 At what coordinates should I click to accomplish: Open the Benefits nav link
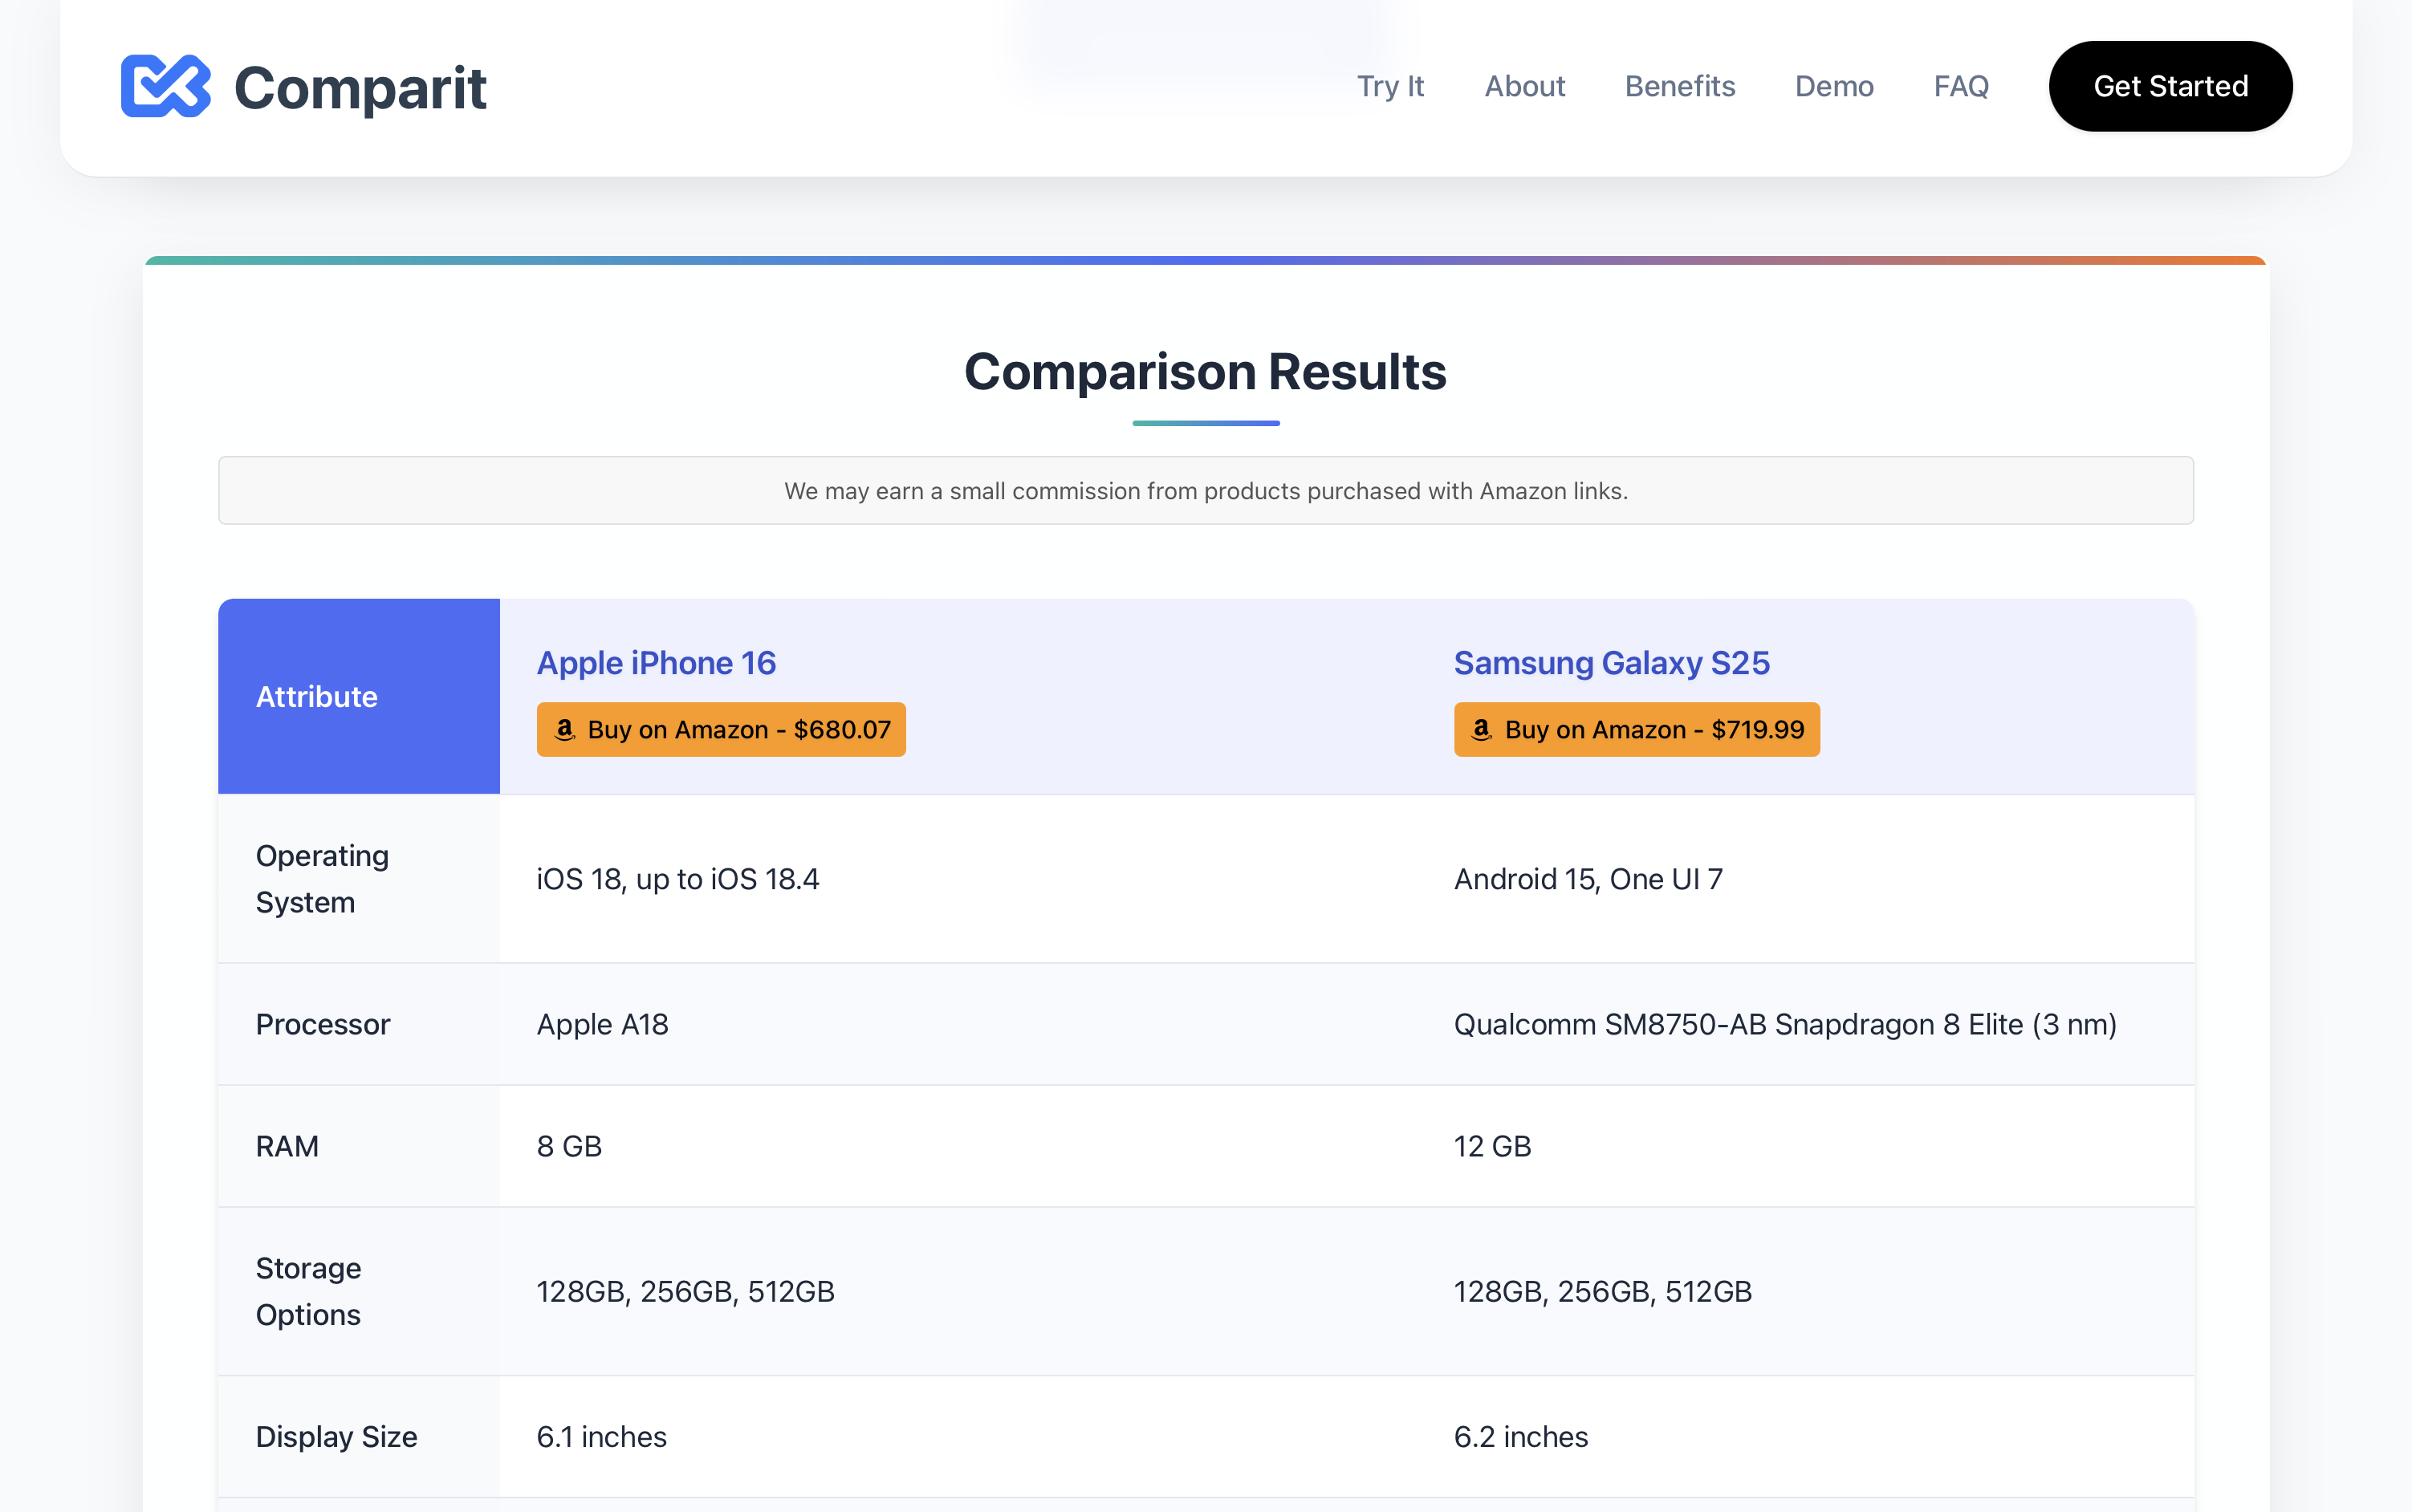click(1680, 86)
